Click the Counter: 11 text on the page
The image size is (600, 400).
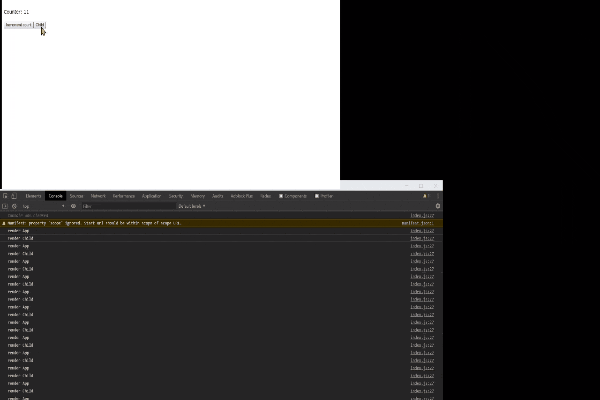(16, 12)
